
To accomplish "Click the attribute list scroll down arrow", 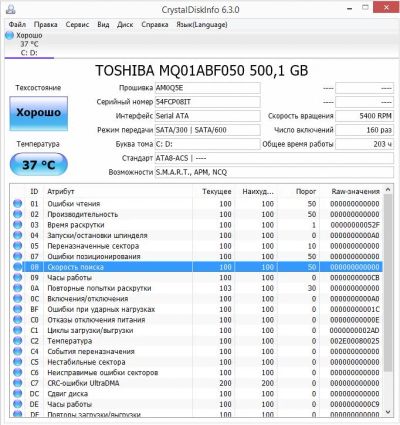I will 388,412.
